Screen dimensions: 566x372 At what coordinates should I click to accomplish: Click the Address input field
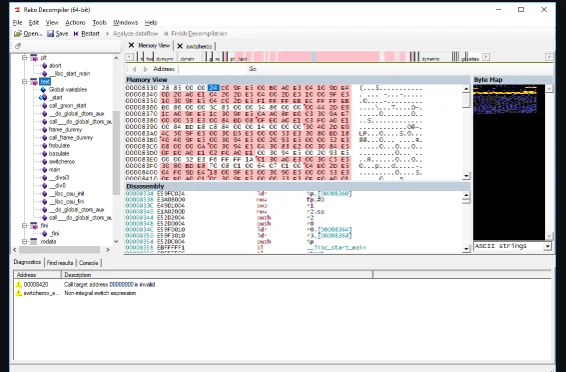coord(212,69)
